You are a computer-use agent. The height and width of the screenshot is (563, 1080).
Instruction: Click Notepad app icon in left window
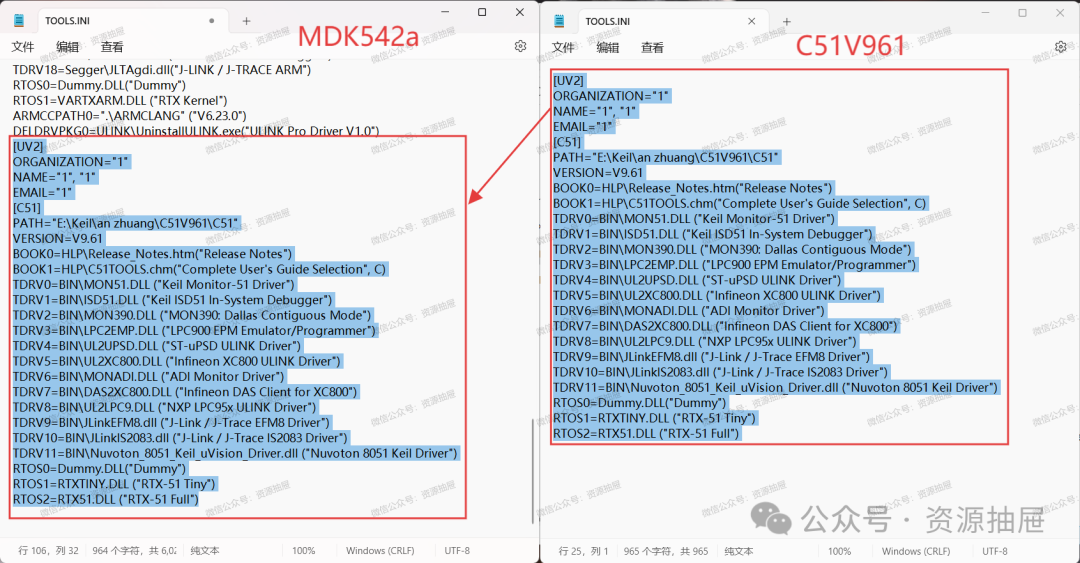point(19,21)
